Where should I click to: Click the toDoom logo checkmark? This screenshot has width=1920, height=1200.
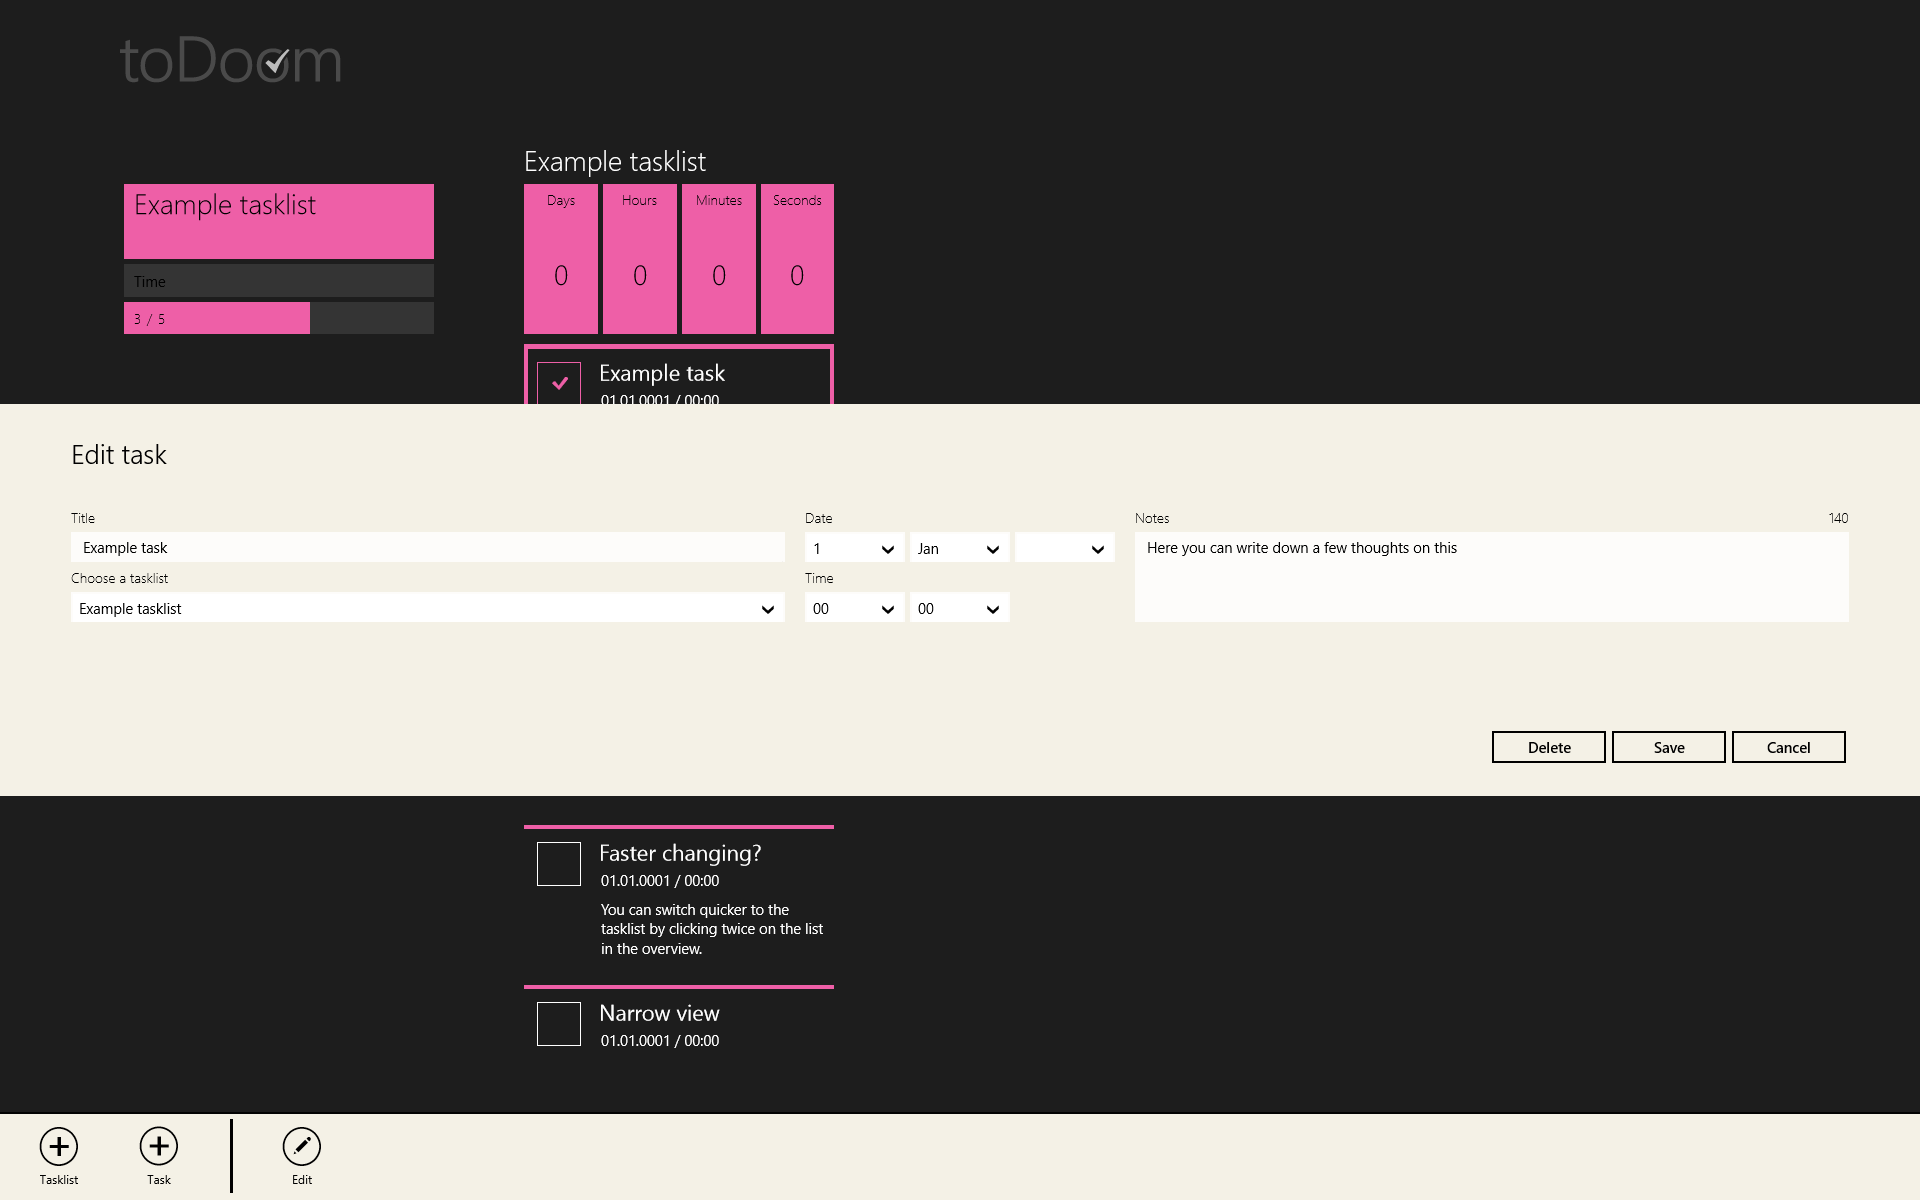click(x=276, y=62)
